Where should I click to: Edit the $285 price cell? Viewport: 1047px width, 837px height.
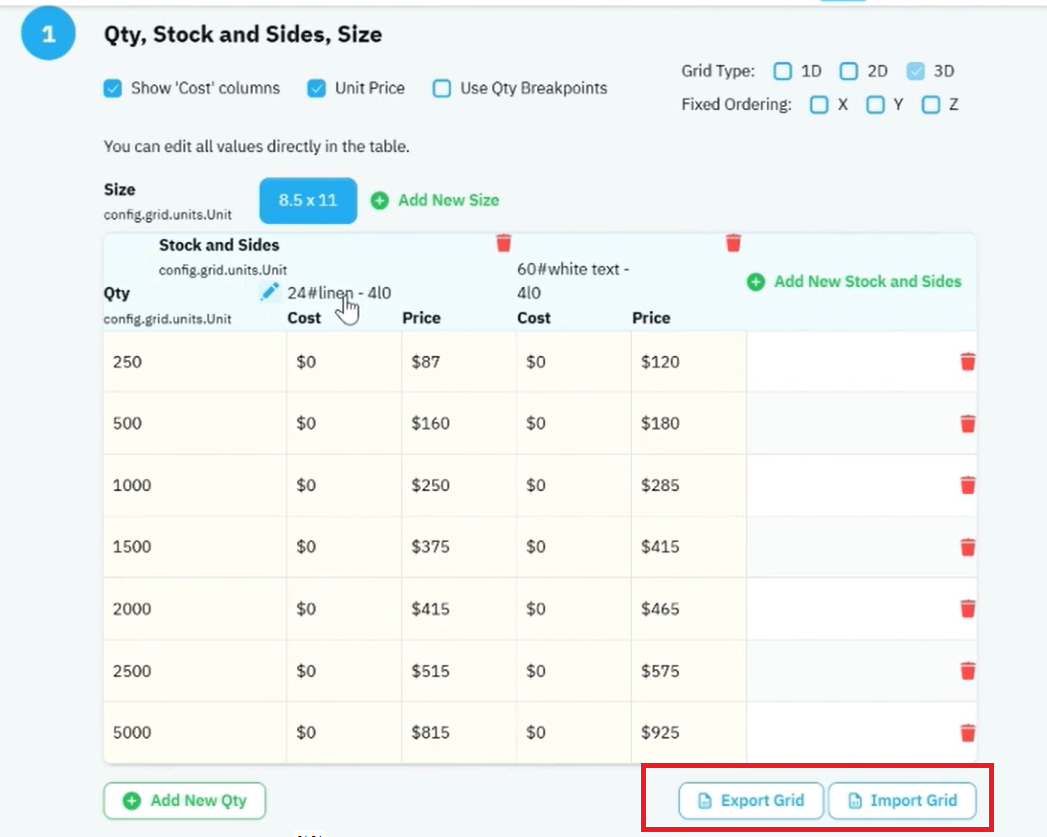[x=688, y=485]
